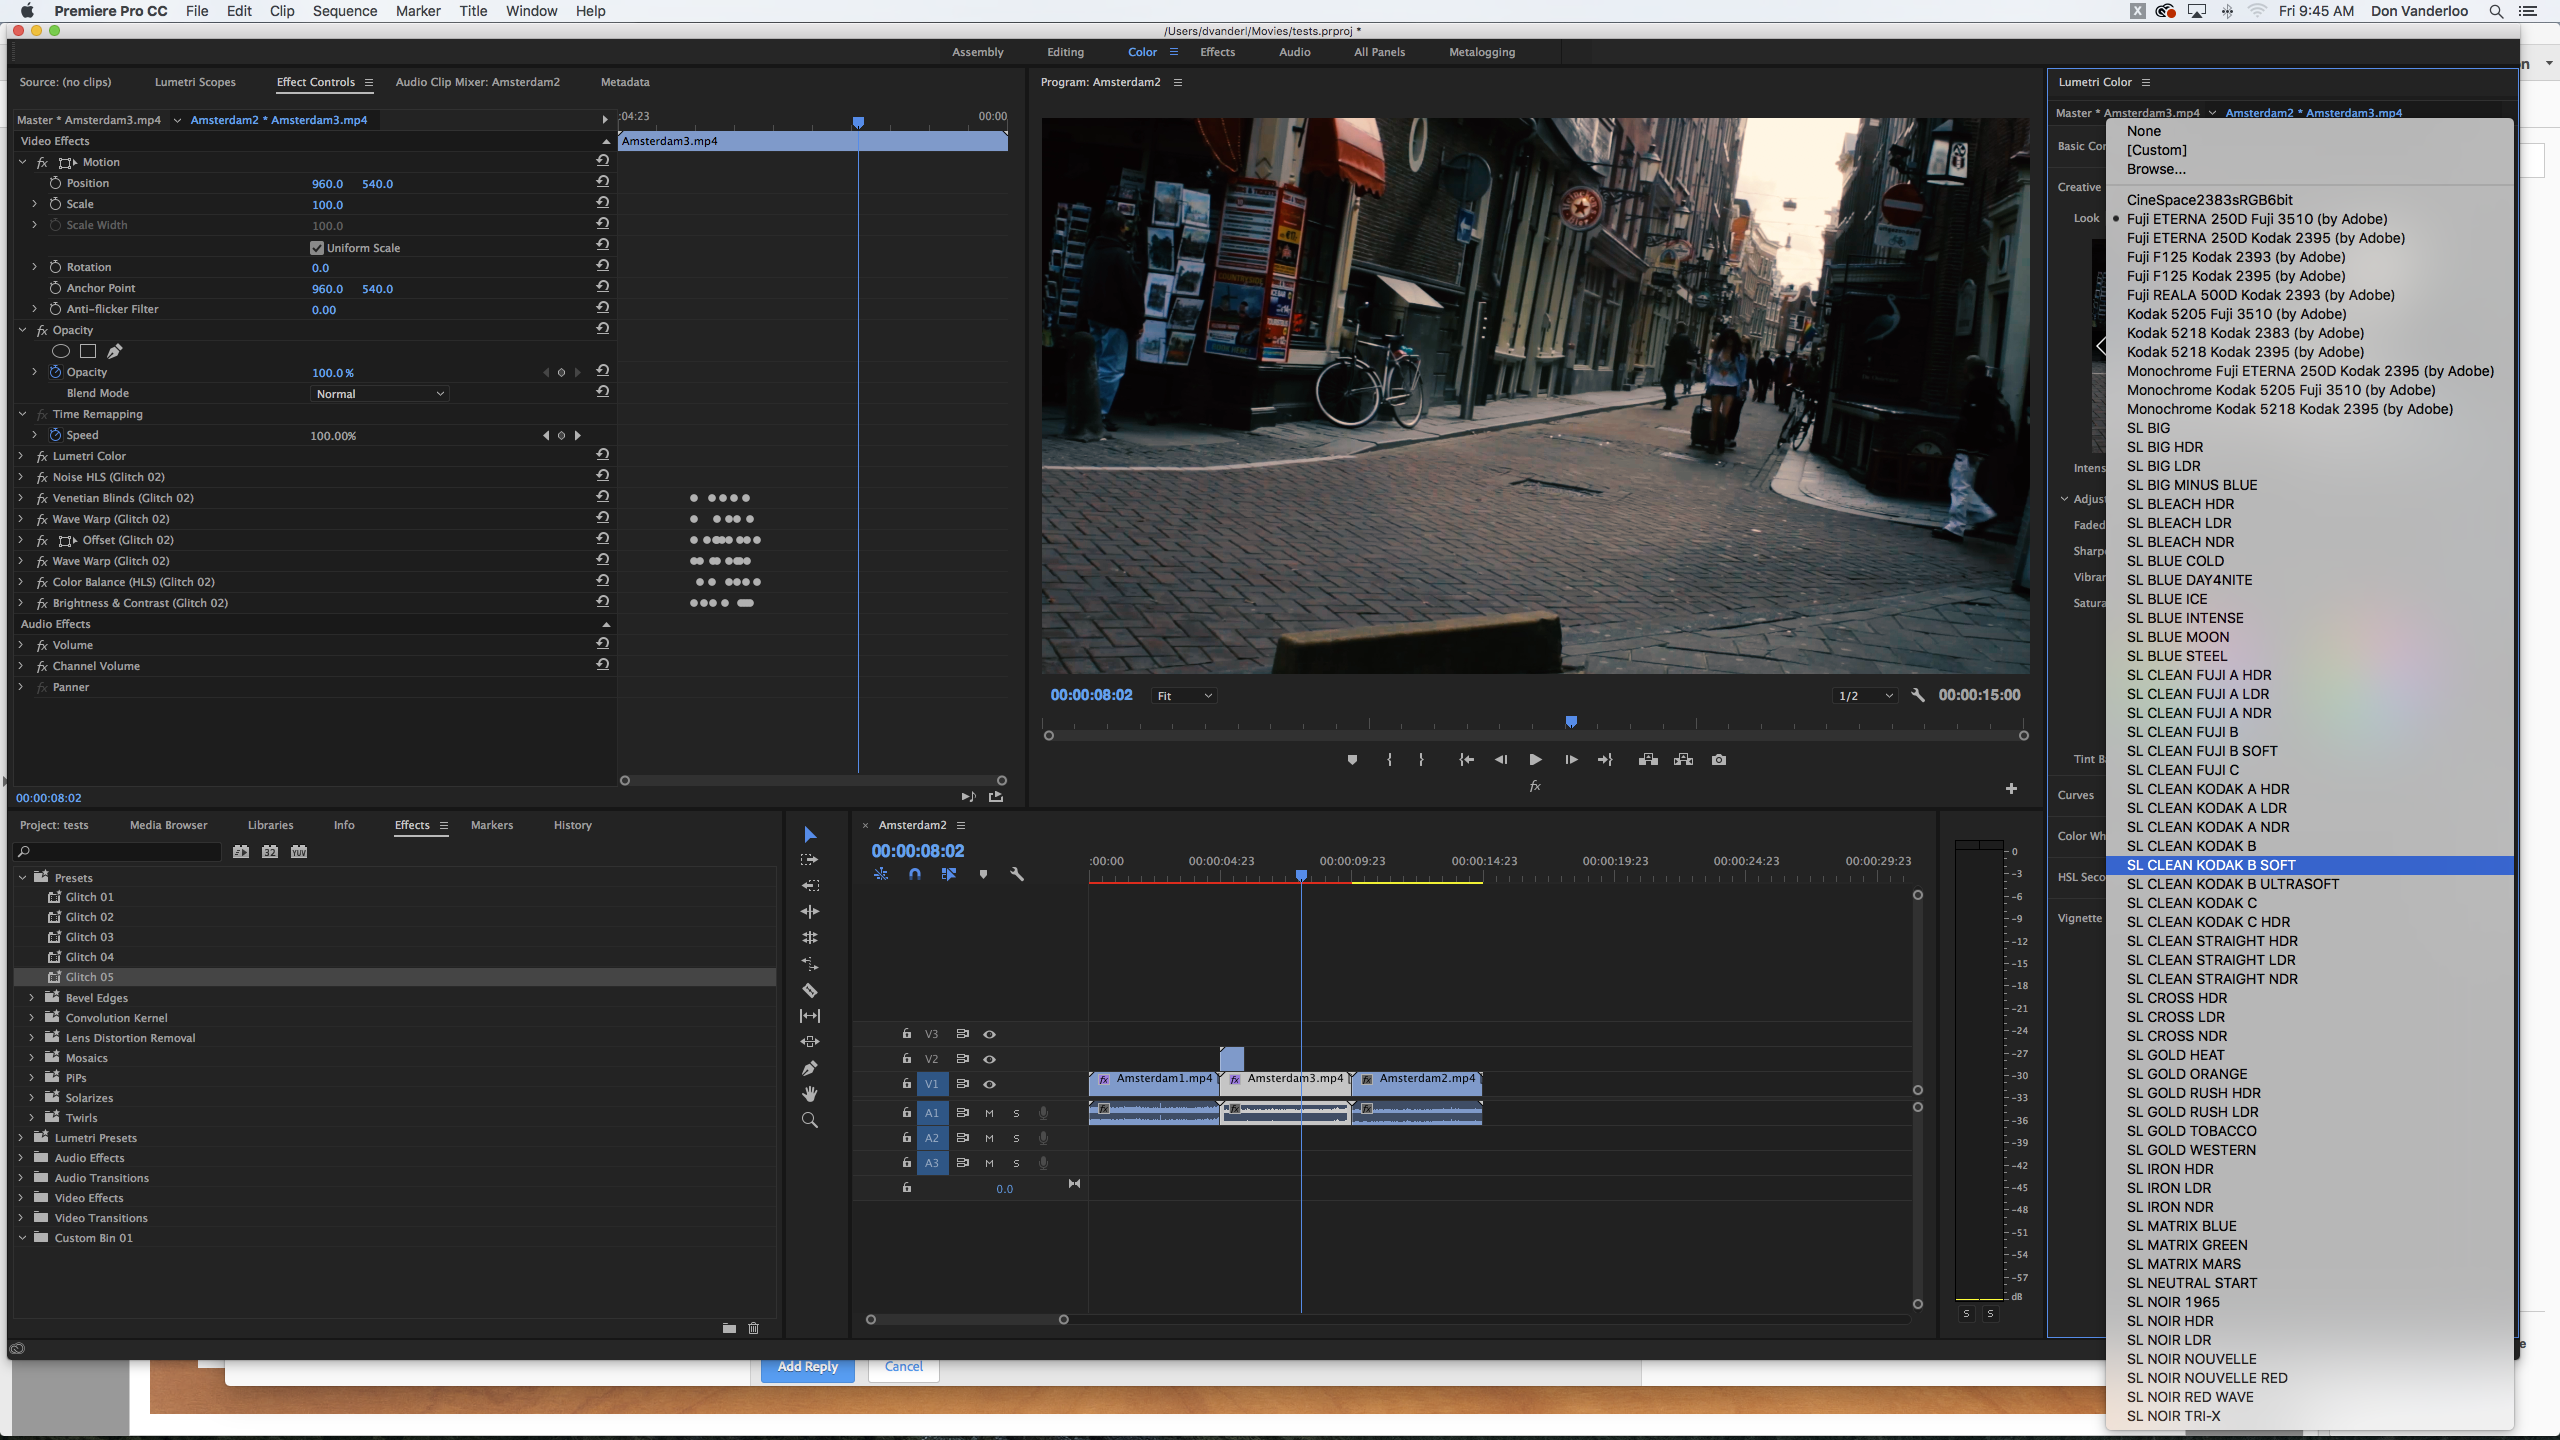Reset the Lumetri Color effect
The height and width of the screenshot is (1440, 2560).
[603, 455]
